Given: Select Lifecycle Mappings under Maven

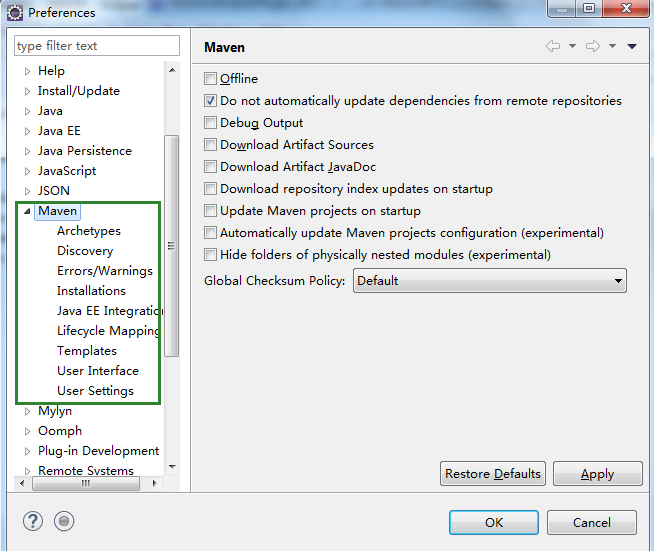Looking at the screenshot, I should coord(108,331).
